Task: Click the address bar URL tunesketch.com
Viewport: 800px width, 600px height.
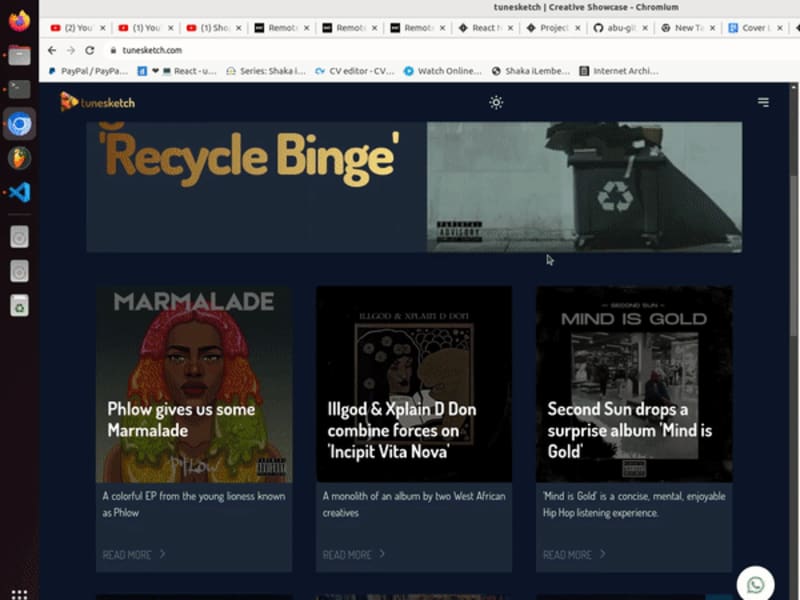Action: 152,50
